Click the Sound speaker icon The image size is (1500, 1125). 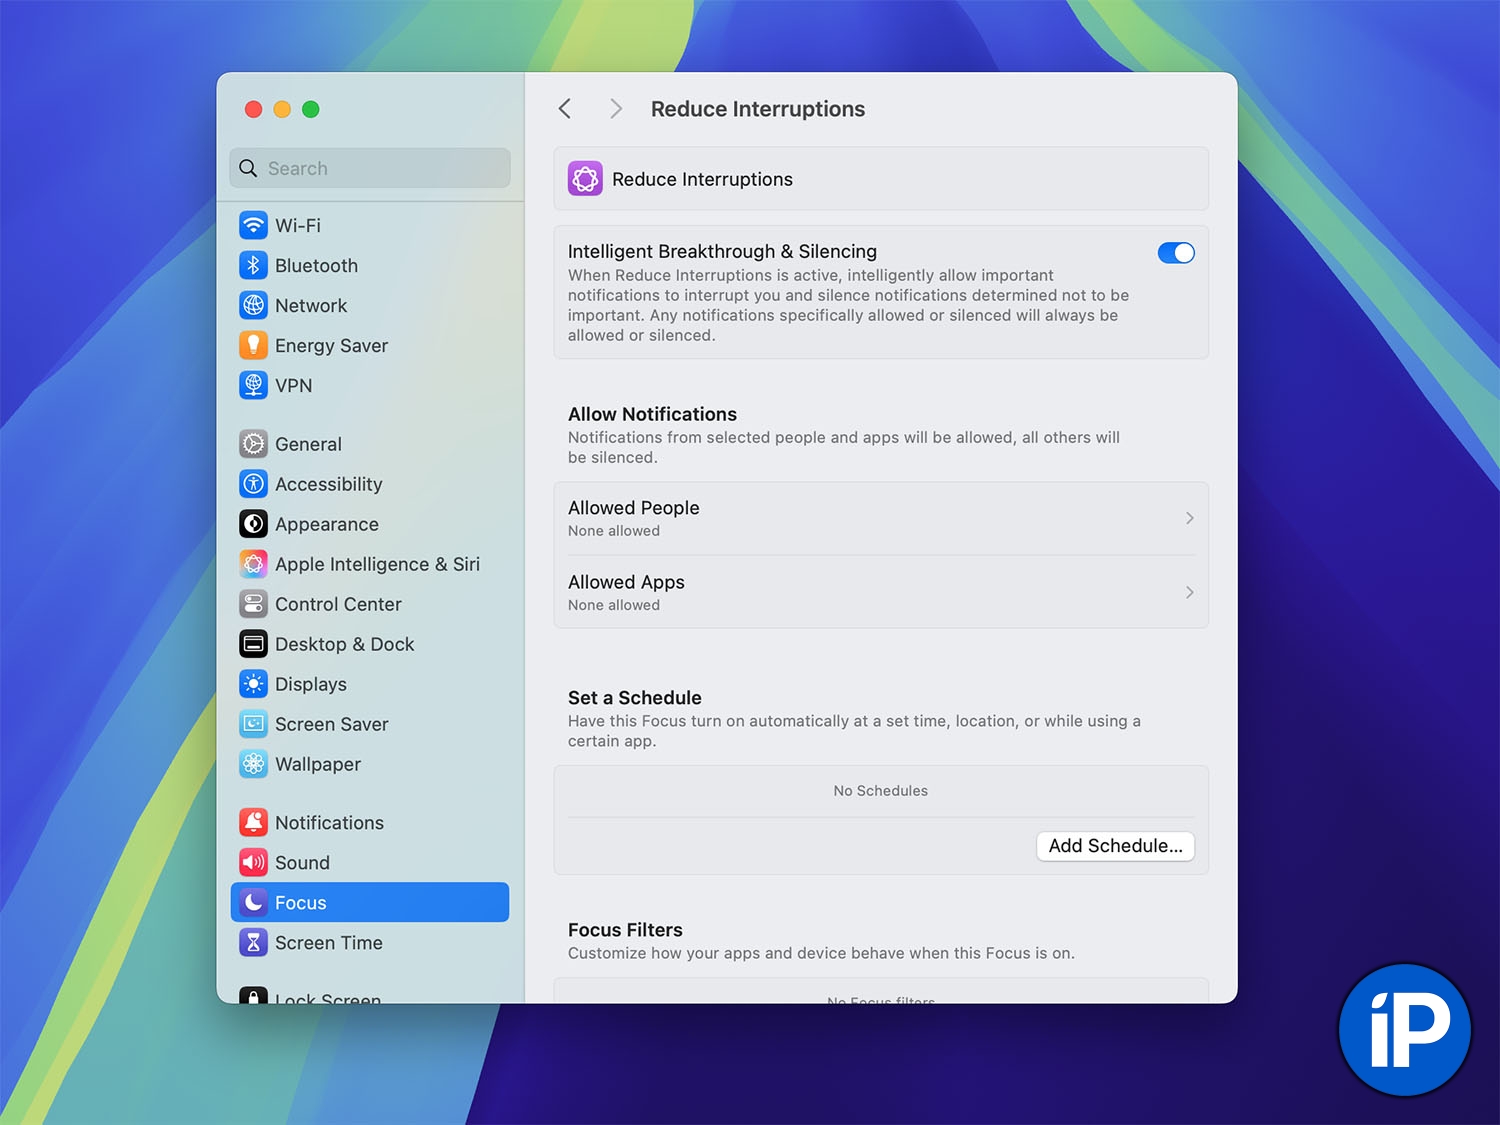(x=253, y=862)
